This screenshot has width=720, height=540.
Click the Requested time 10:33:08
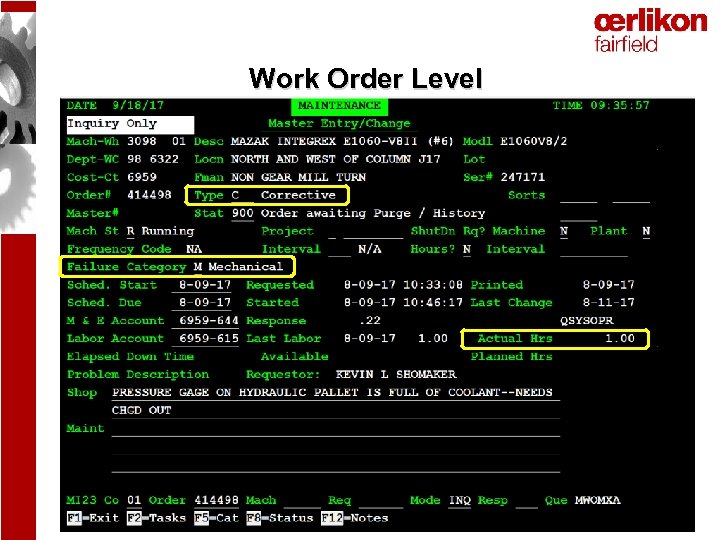pyautogui.click(x=433, y=285)
